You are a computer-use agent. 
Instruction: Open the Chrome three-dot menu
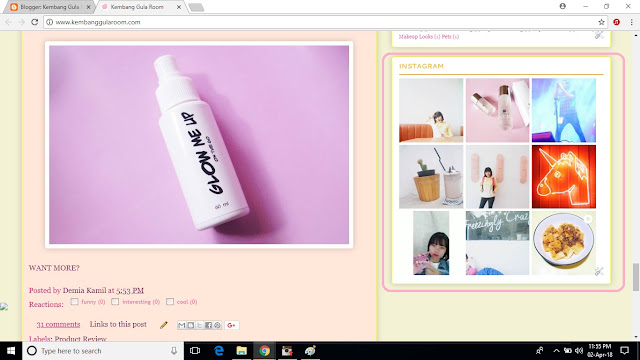coord(631,22)
